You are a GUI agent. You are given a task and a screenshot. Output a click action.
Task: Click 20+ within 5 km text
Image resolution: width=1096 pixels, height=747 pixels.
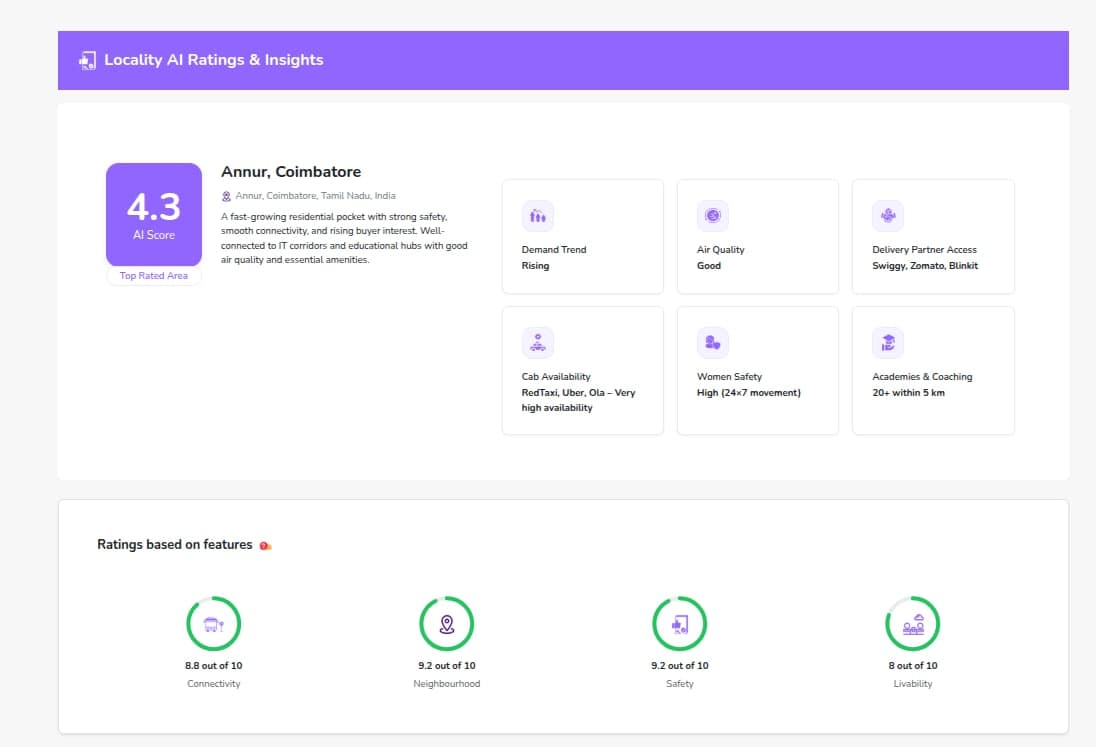pos(908,393)
